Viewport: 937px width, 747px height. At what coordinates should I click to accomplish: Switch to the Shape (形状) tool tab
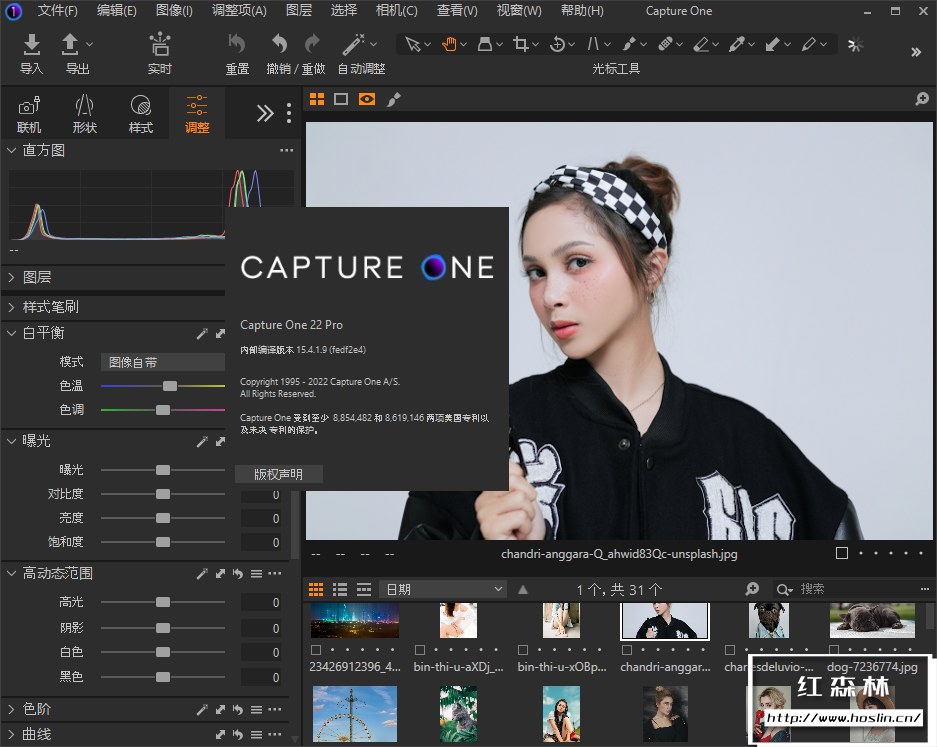(x=85, y=113)
